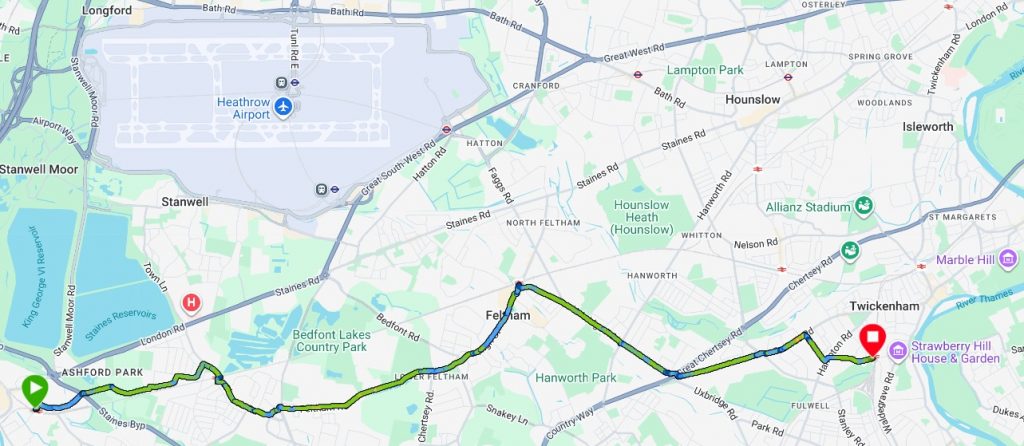Click the red route end stop marker
The width and height of the screenshot is (1024, 446).
pyautogui.click(x=872, y=340)
